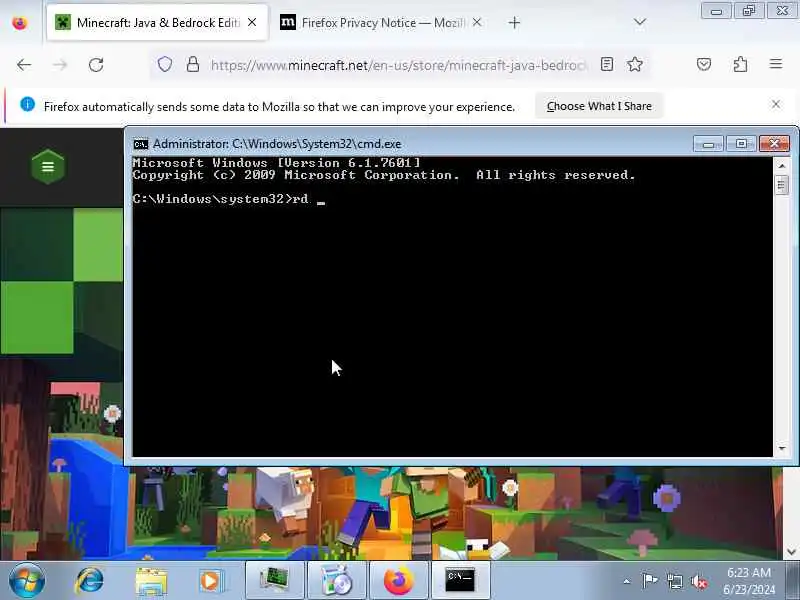Launch Internet Explorer from taskbar
The width and height of the screenshot is (800, 600).
tap(90, 580)
